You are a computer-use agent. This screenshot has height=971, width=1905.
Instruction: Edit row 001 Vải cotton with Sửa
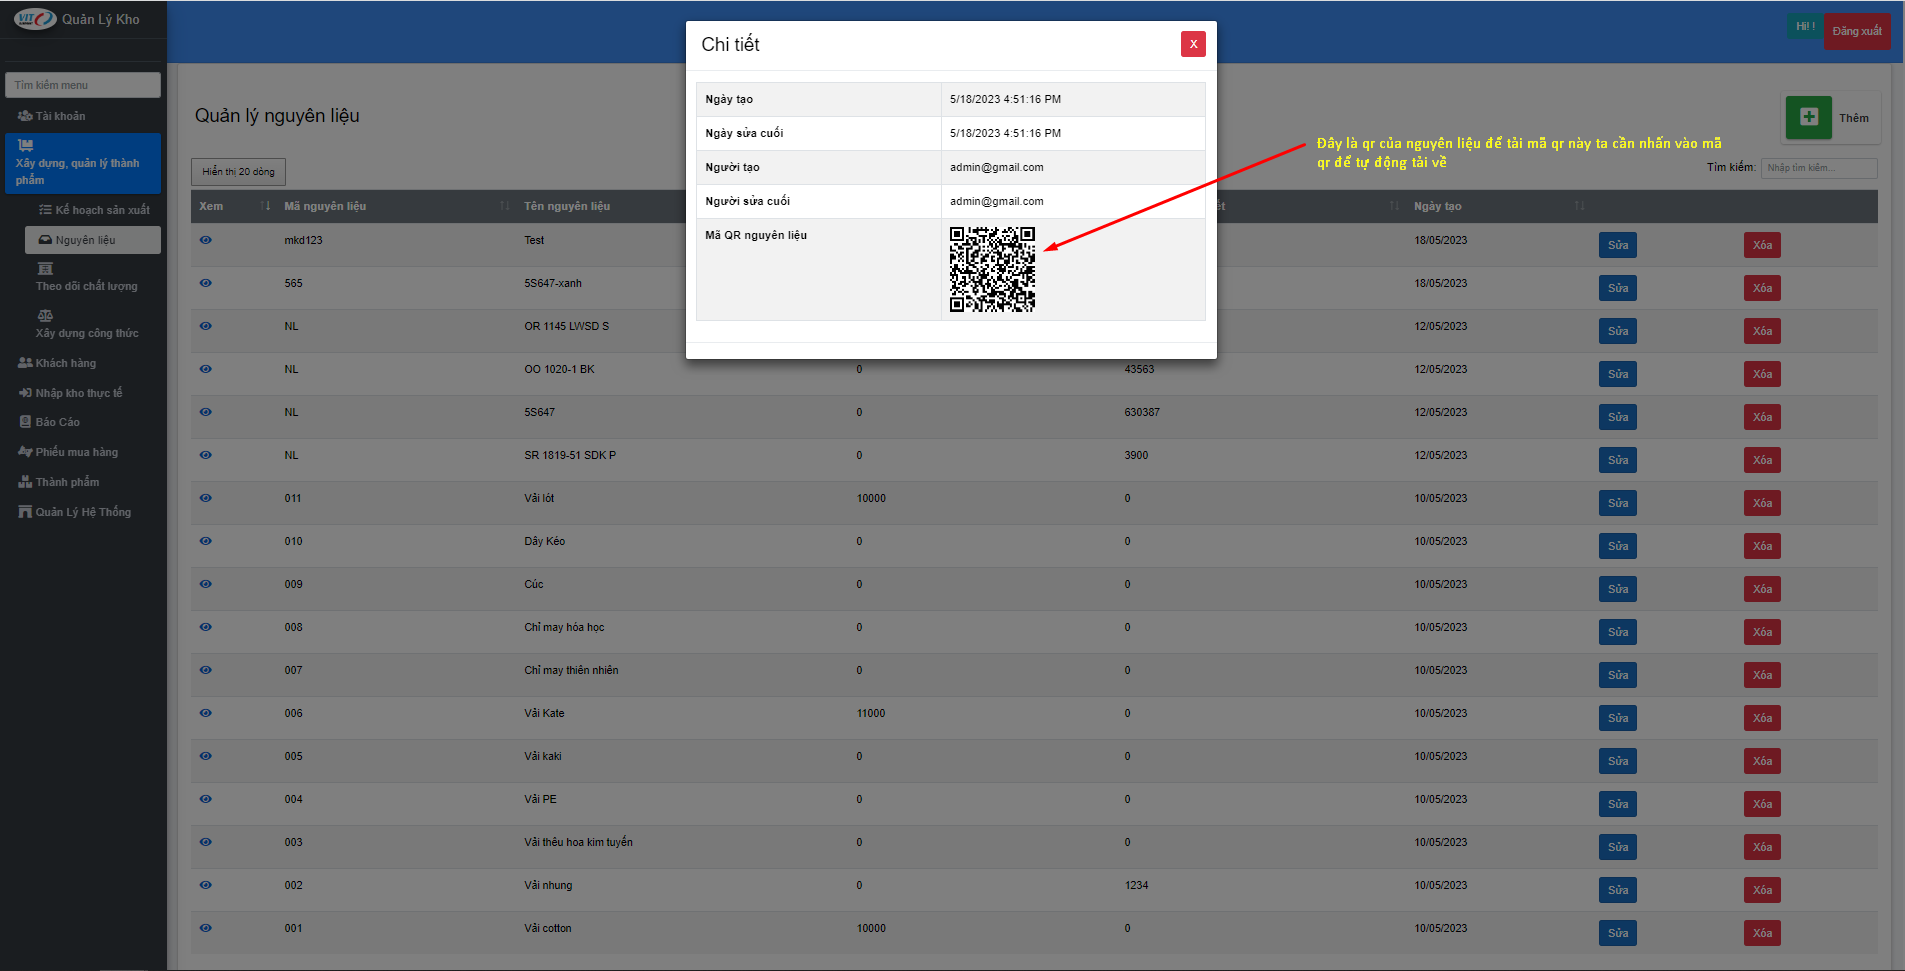[1618, 933]
